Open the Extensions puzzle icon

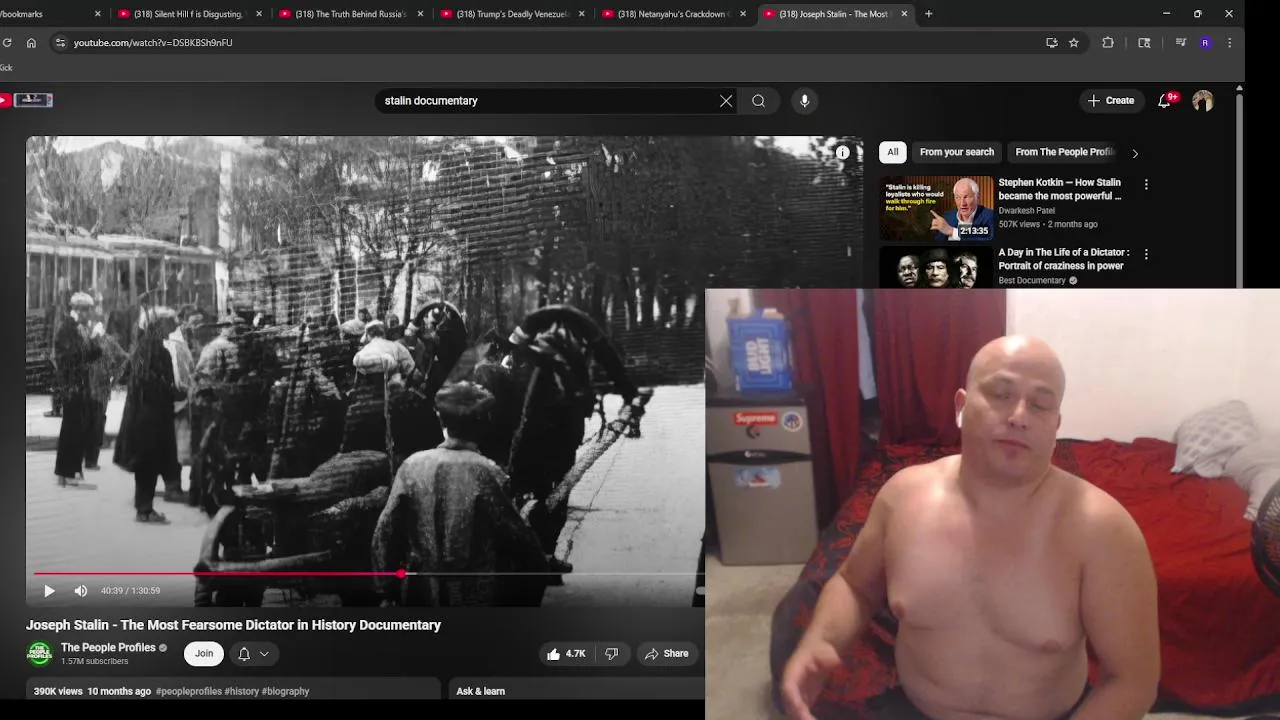[1108, 43]
